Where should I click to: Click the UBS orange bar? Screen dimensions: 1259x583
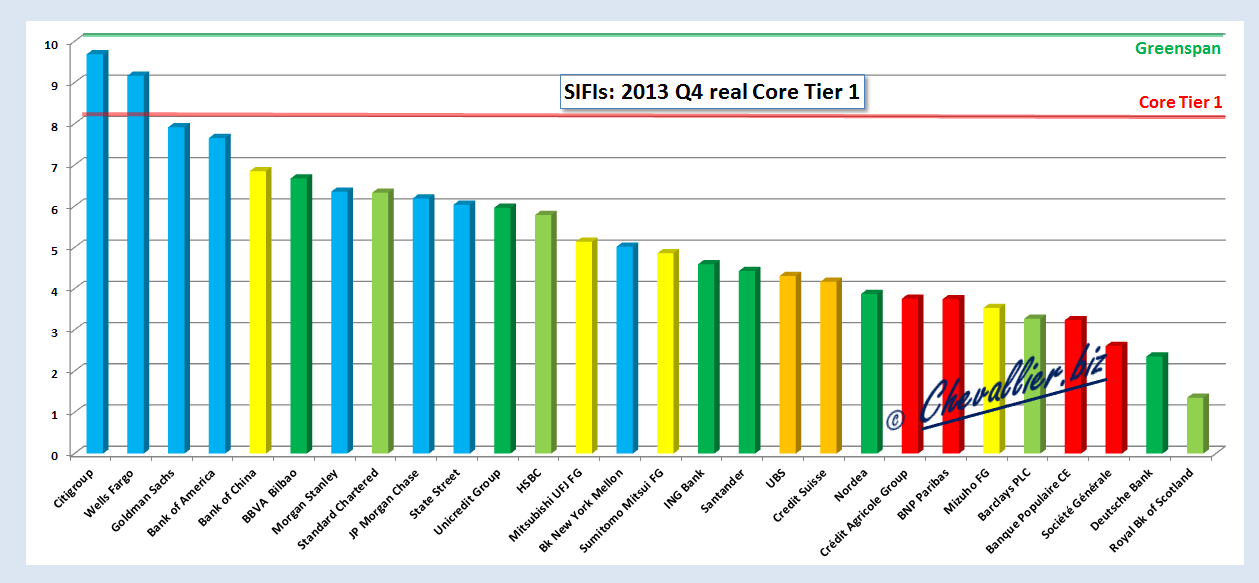point(790,363)
